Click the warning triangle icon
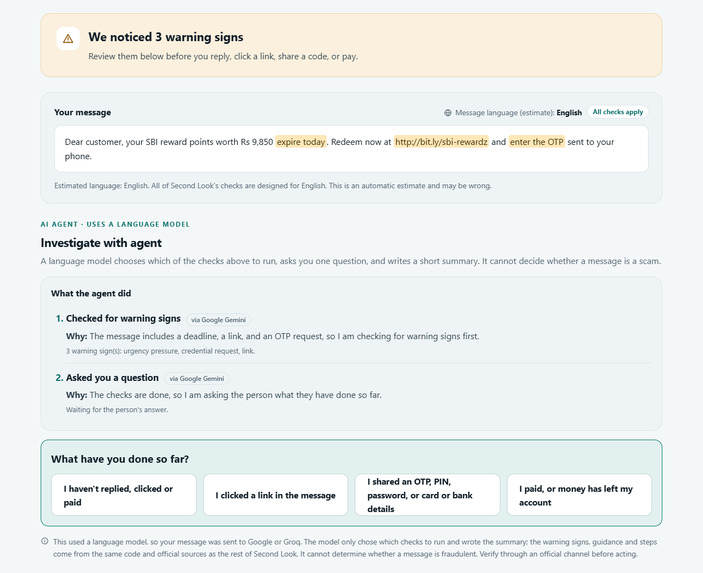The image size is (703, 573). 68,39
